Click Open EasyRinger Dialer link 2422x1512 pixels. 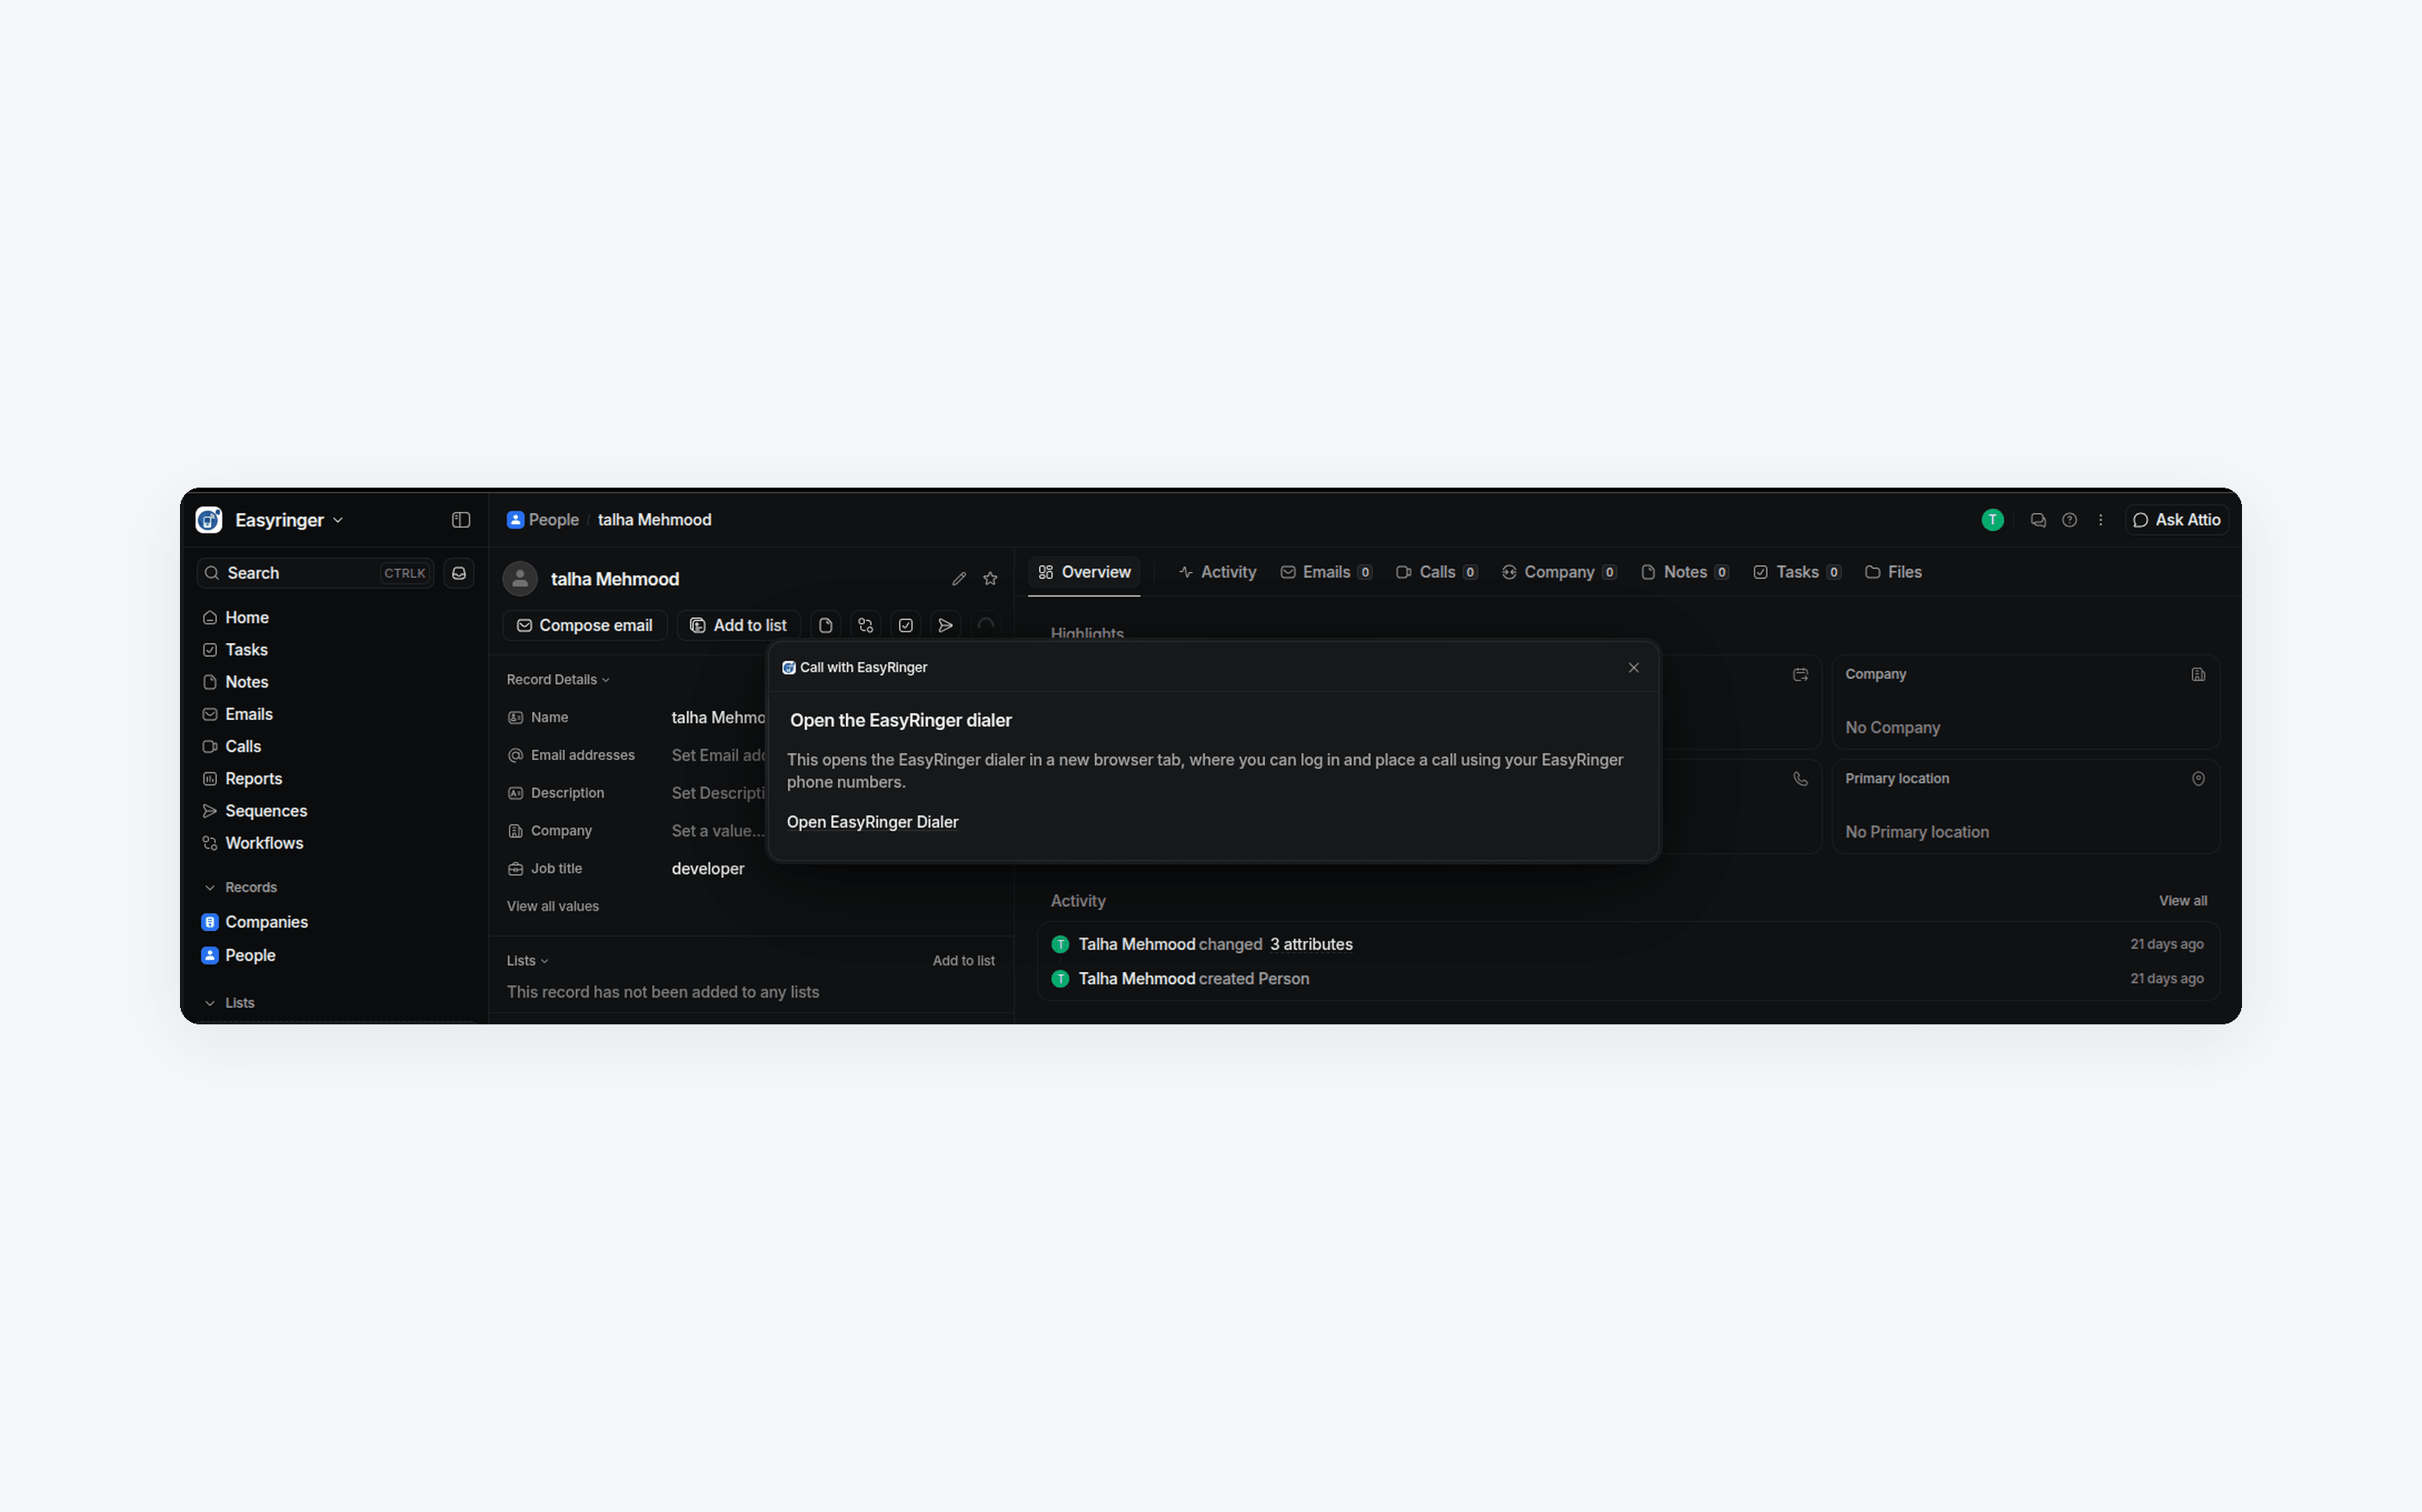pos(872,822)
